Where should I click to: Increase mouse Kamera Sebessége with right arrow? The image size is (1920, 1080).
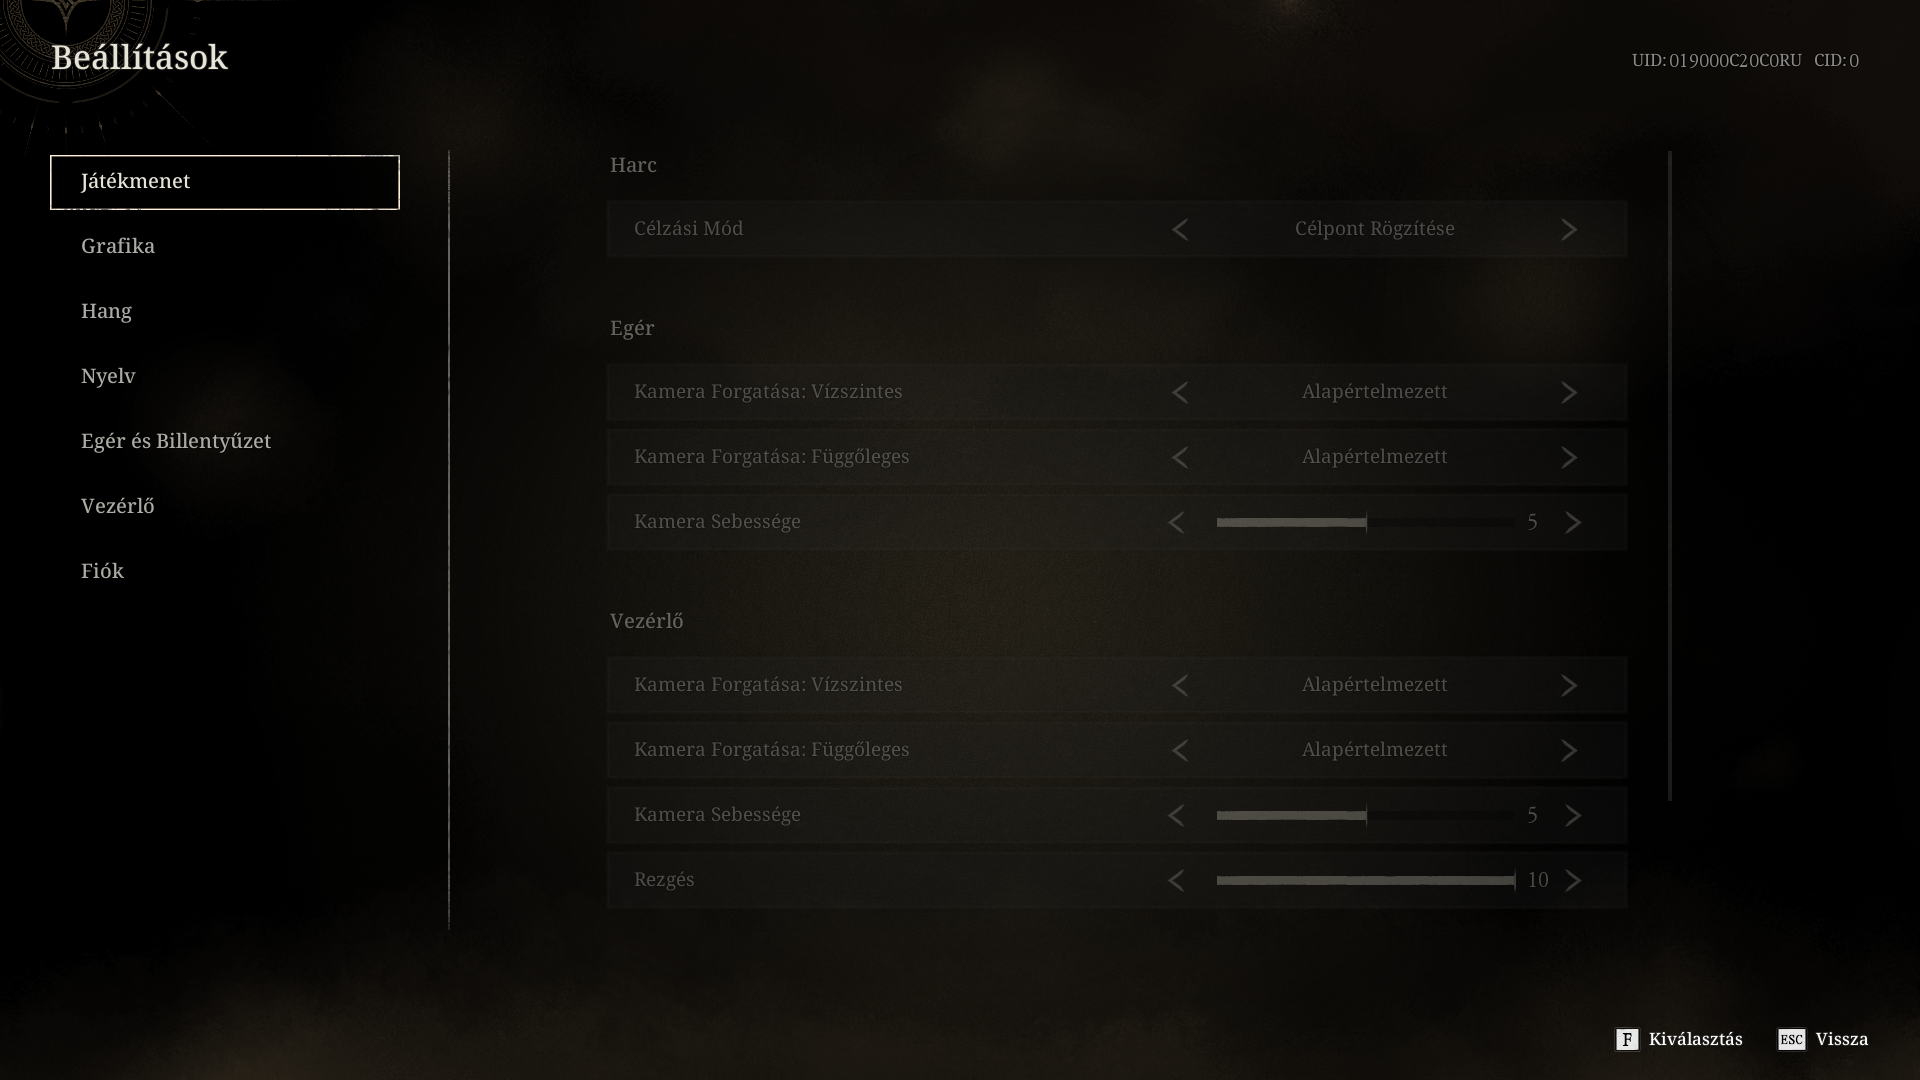[1573, 522]
